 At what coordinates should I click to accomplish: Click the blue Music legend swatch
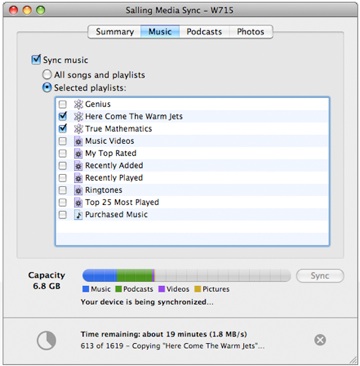(x=86, y=289)
